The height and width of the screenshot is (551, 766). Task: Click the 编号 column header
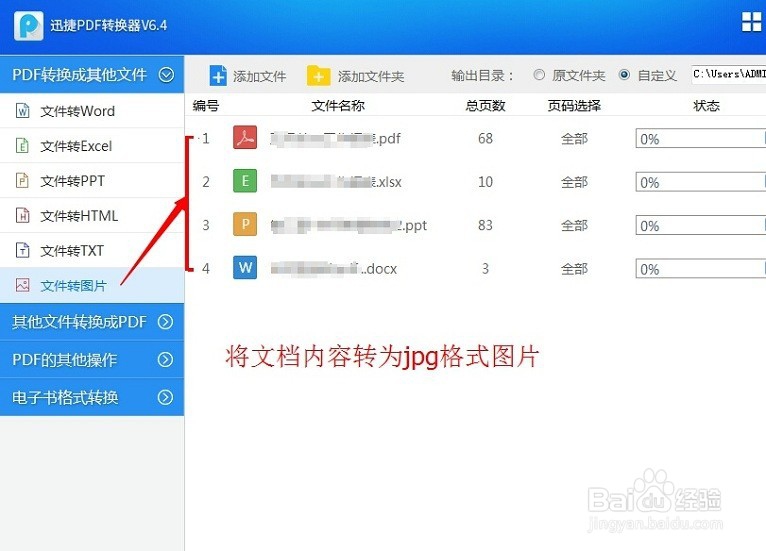tap(206, 106)
